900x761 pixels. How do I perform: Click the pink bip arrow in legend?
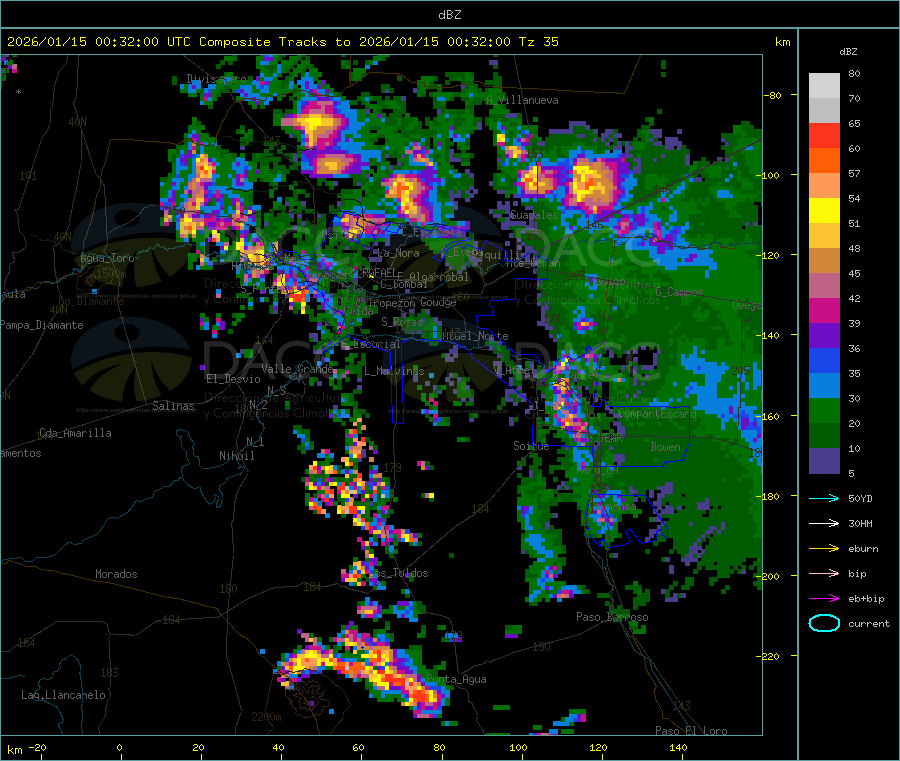coord(824,573)
